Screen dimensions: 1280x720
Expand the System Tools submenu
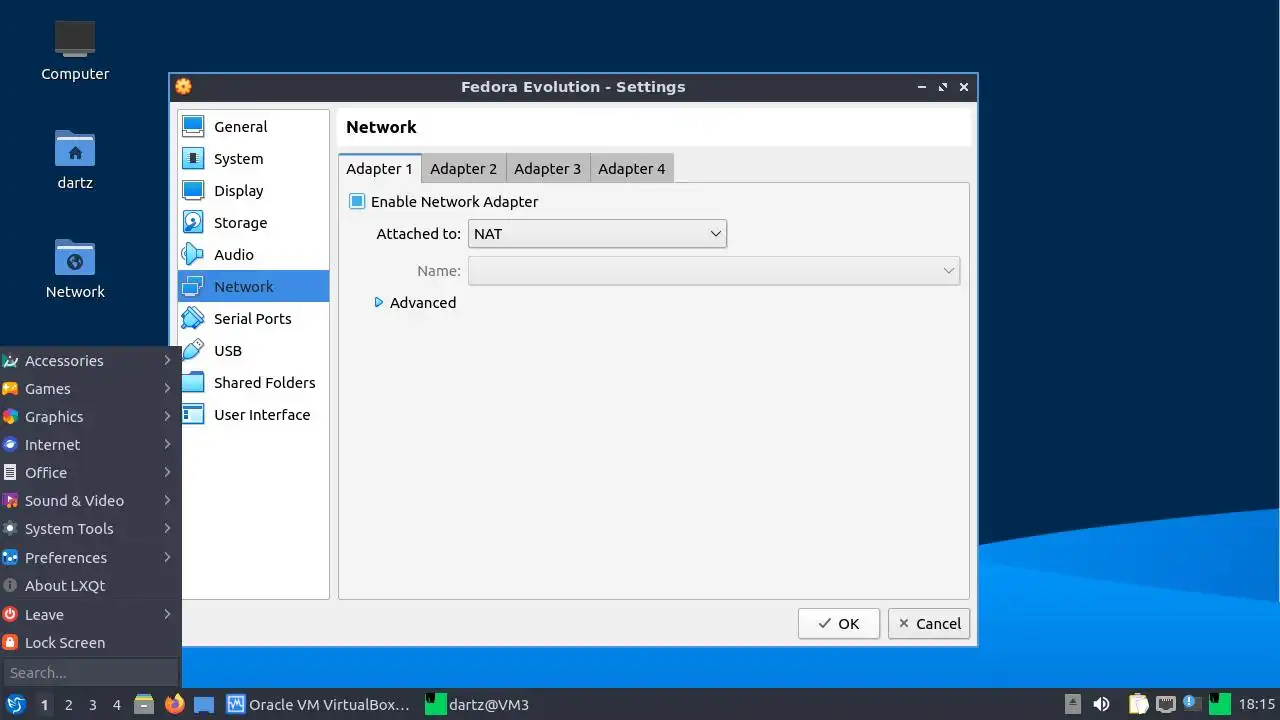[x=90, y=529]
